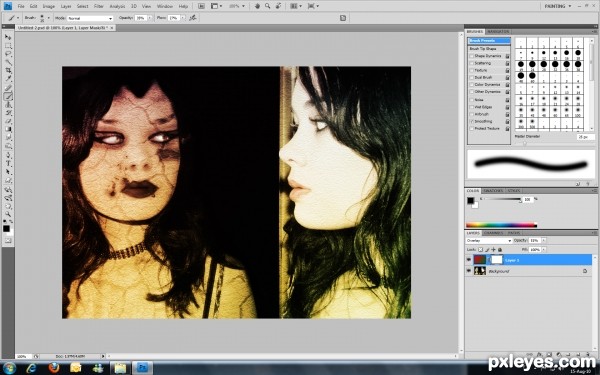This screenshot has width=600, height=375.
Task: Toggle Quick Mask mode button
Action: [8, 240]
